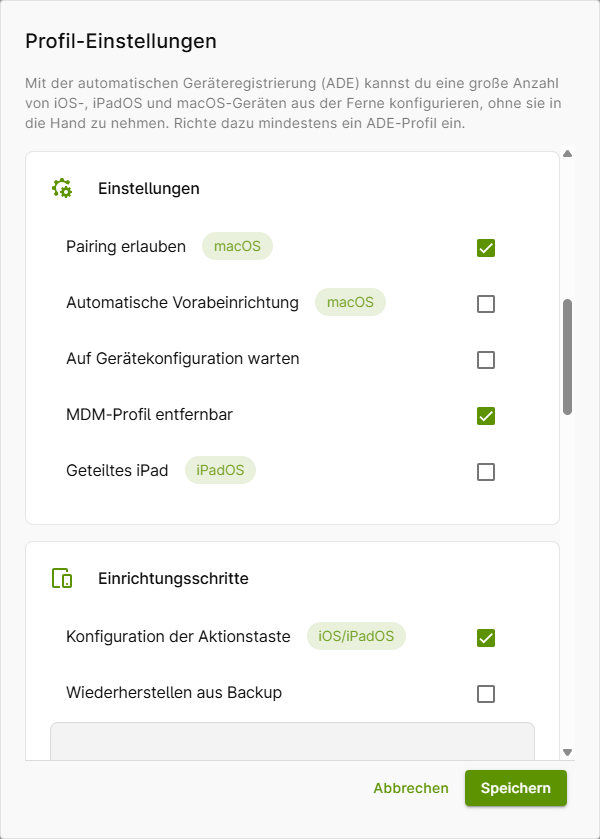Click the macOS badge next to Pairing erlauben
Viewport: 600px width, 839px height.
click(237, 246)
